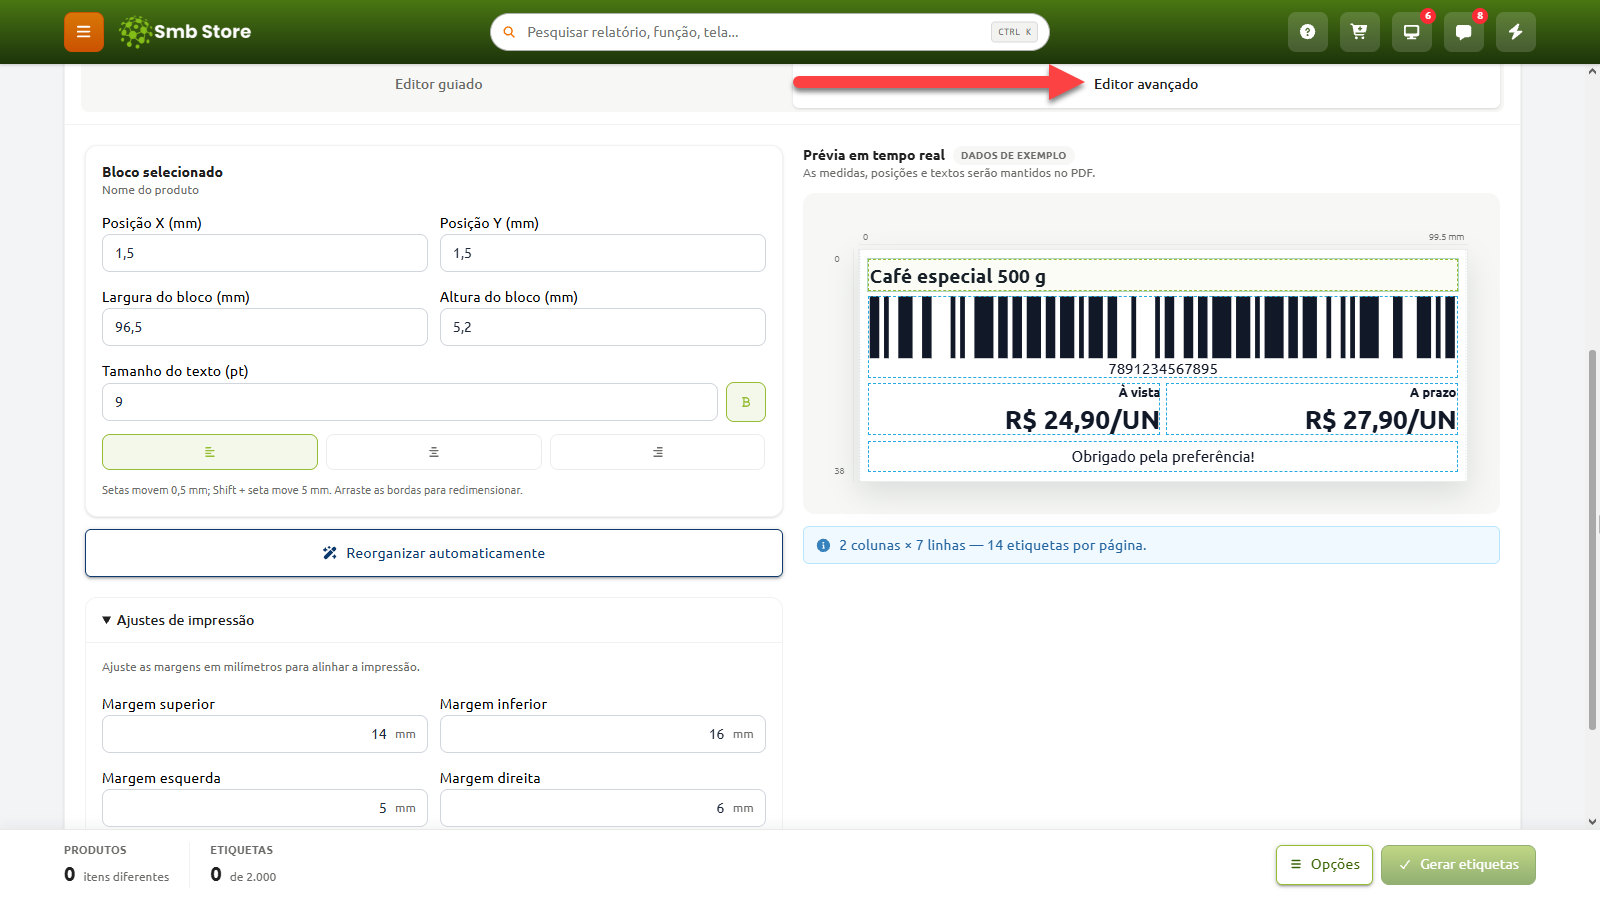Toggle bold text with B button
This screenshot has width=1600, height=900.
(746, 402)
